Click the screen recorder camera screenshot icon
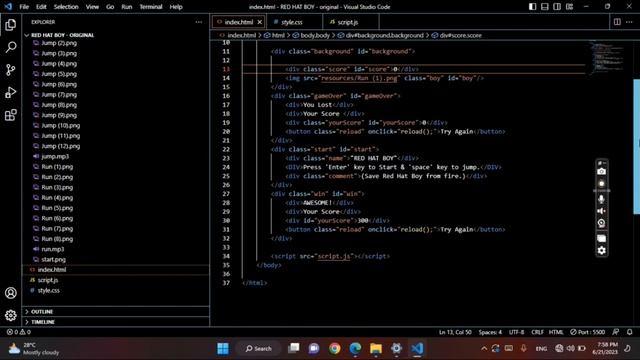640x360 pixels. [601, 172]
